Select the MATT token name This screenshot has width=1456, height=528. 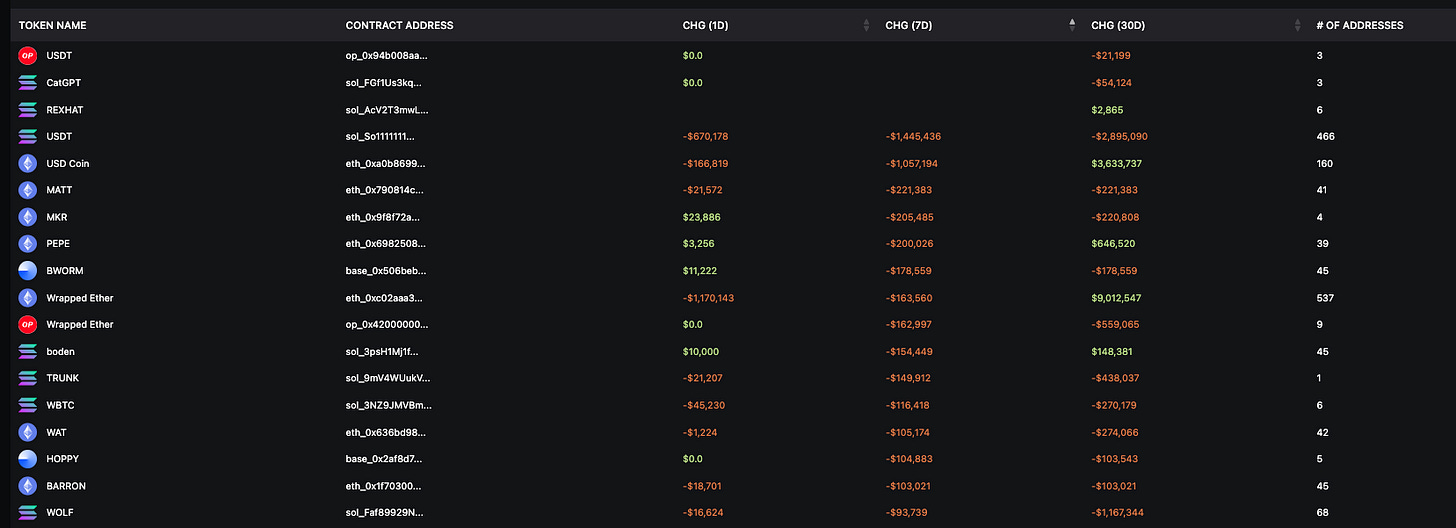coord(59,190)
